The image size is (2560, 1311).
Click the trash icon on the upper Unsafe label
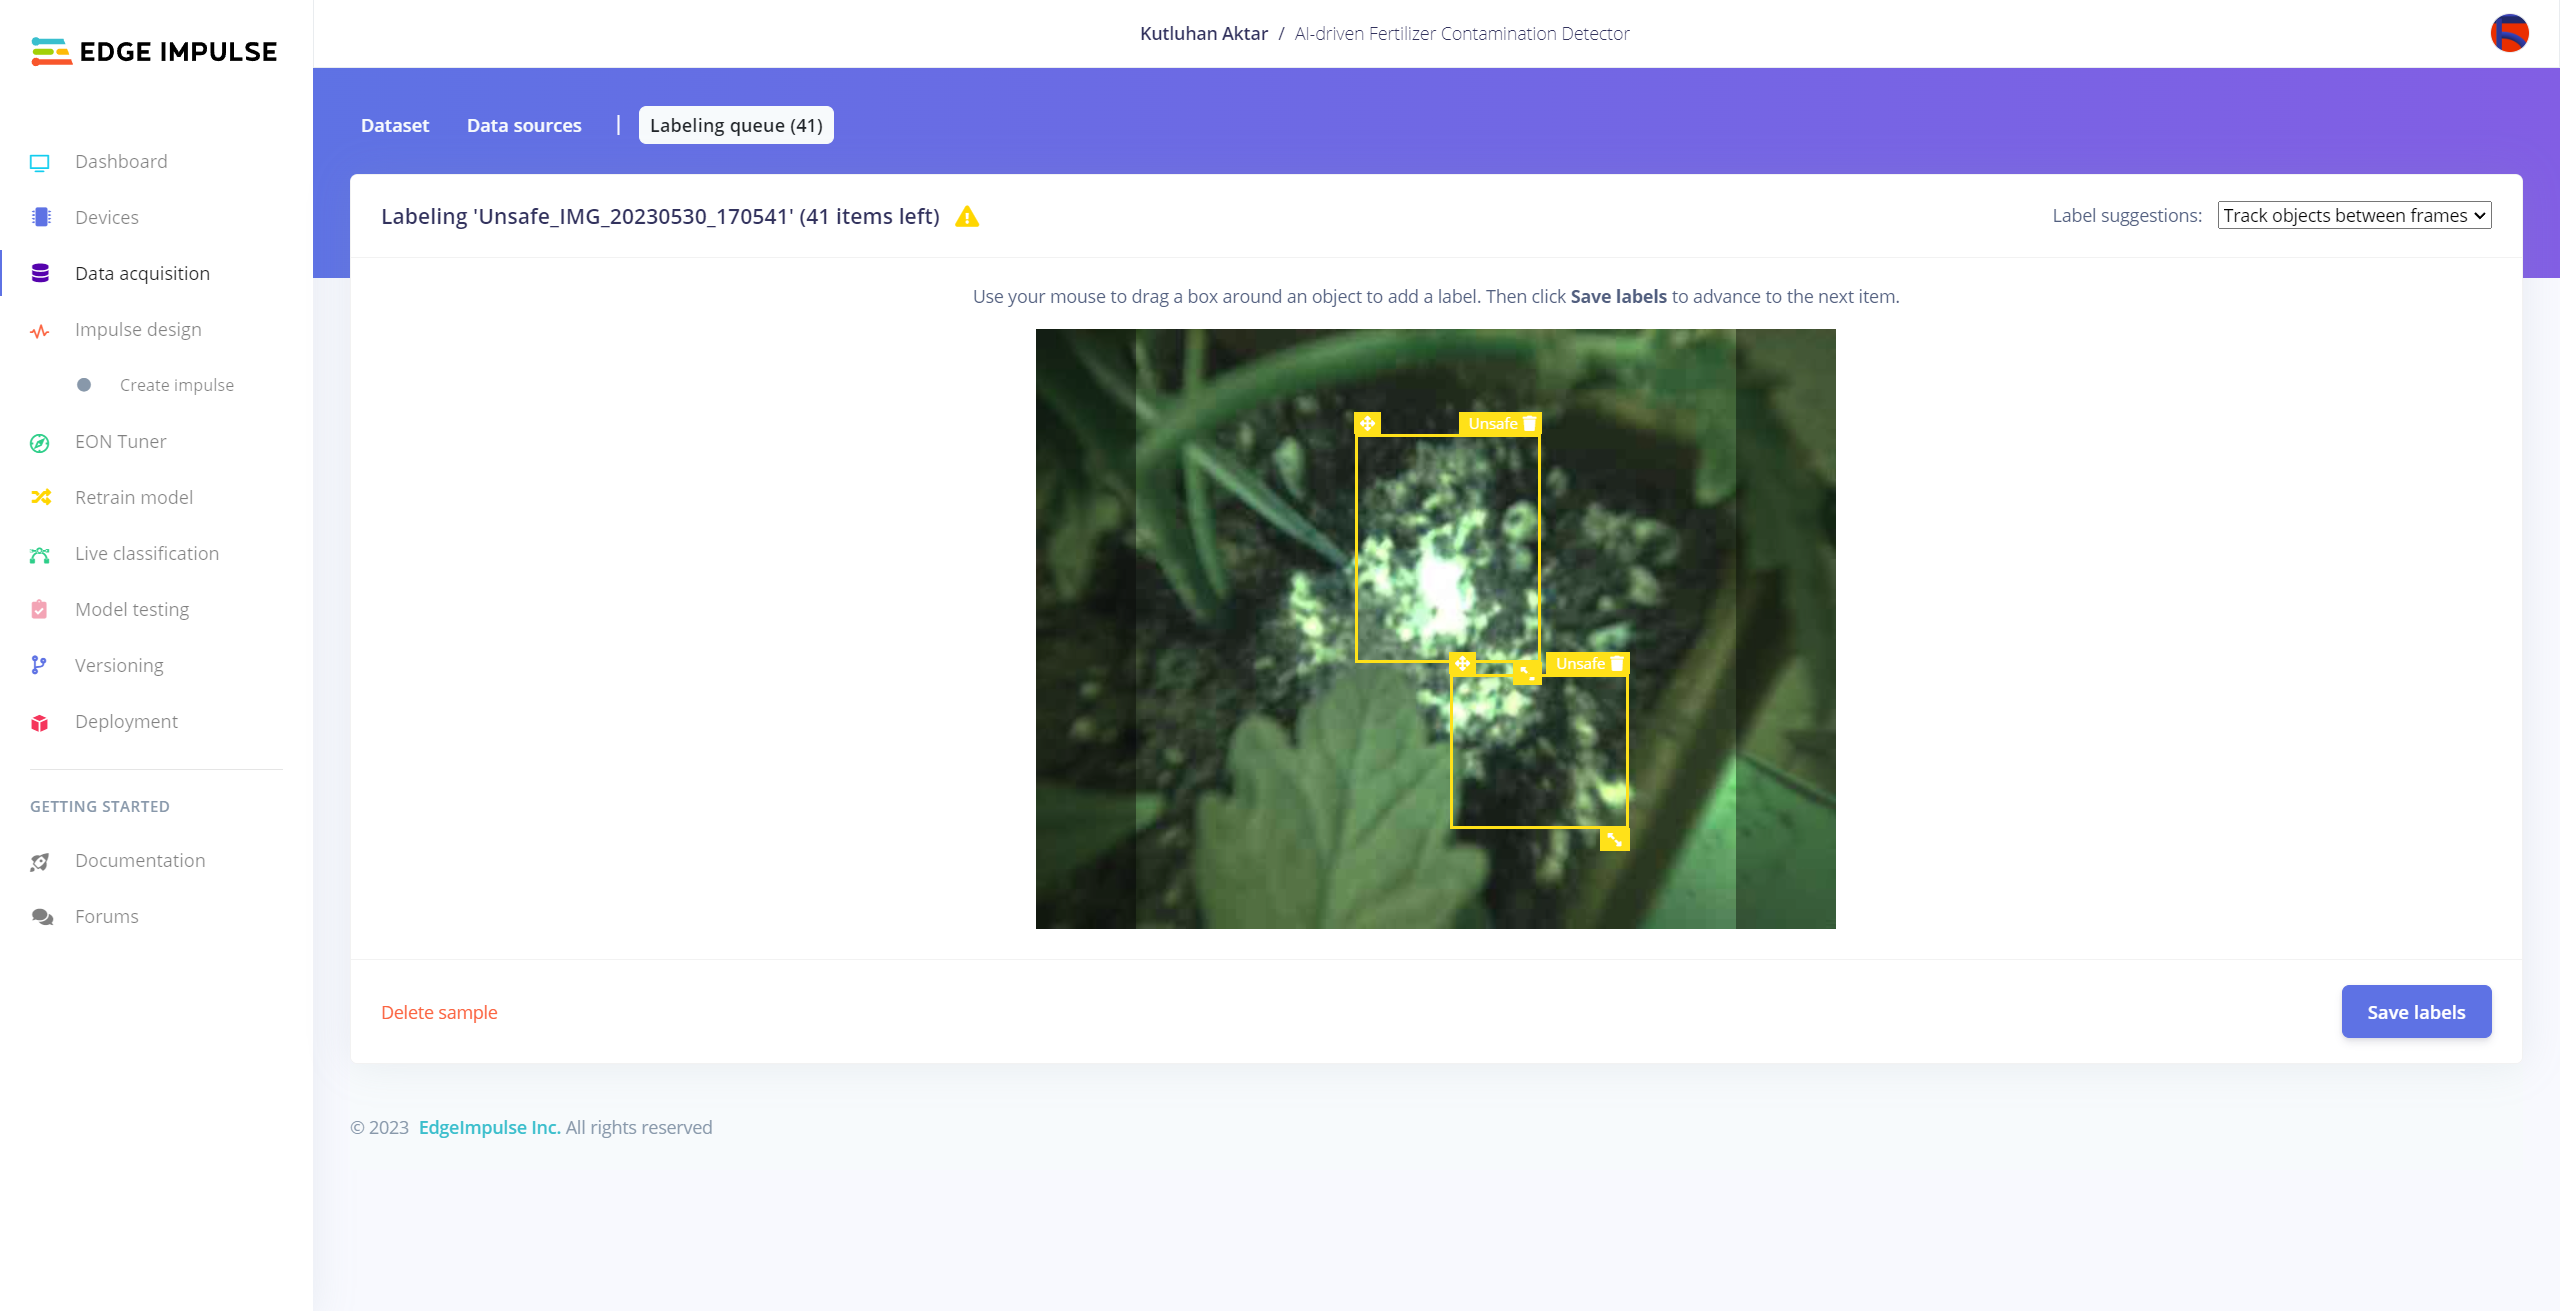(x=1529, y=424)
